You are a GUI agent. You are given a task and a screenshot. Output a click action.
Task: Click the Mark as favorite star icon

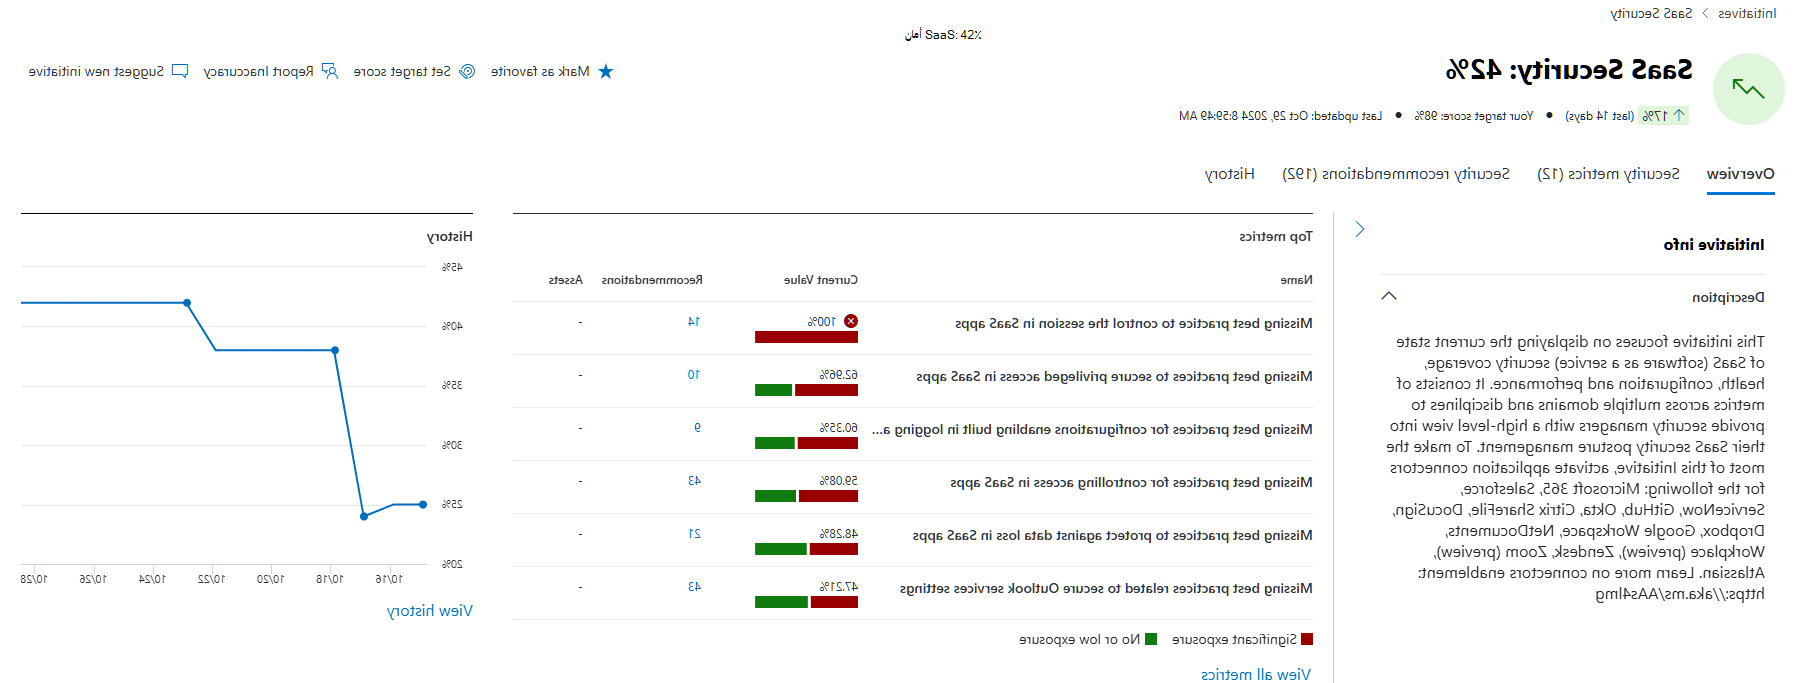click(605, 72)
